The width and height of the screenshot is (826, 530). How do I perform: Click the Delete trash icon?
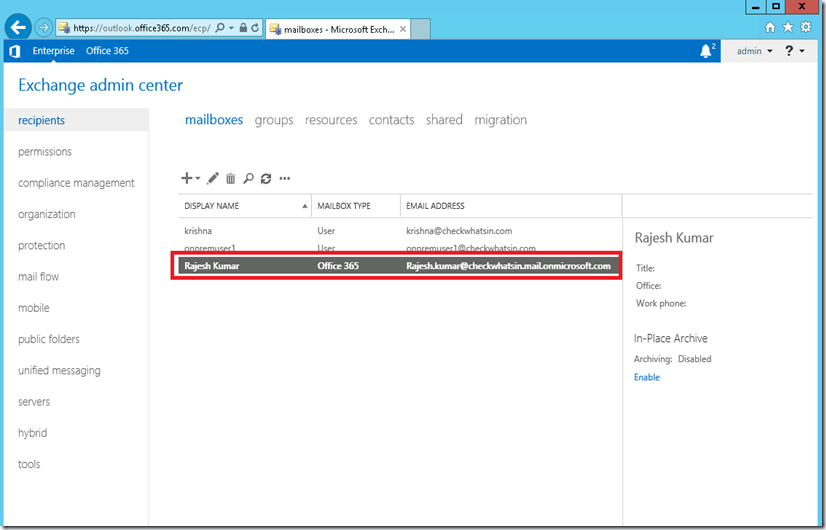[230, 179]
